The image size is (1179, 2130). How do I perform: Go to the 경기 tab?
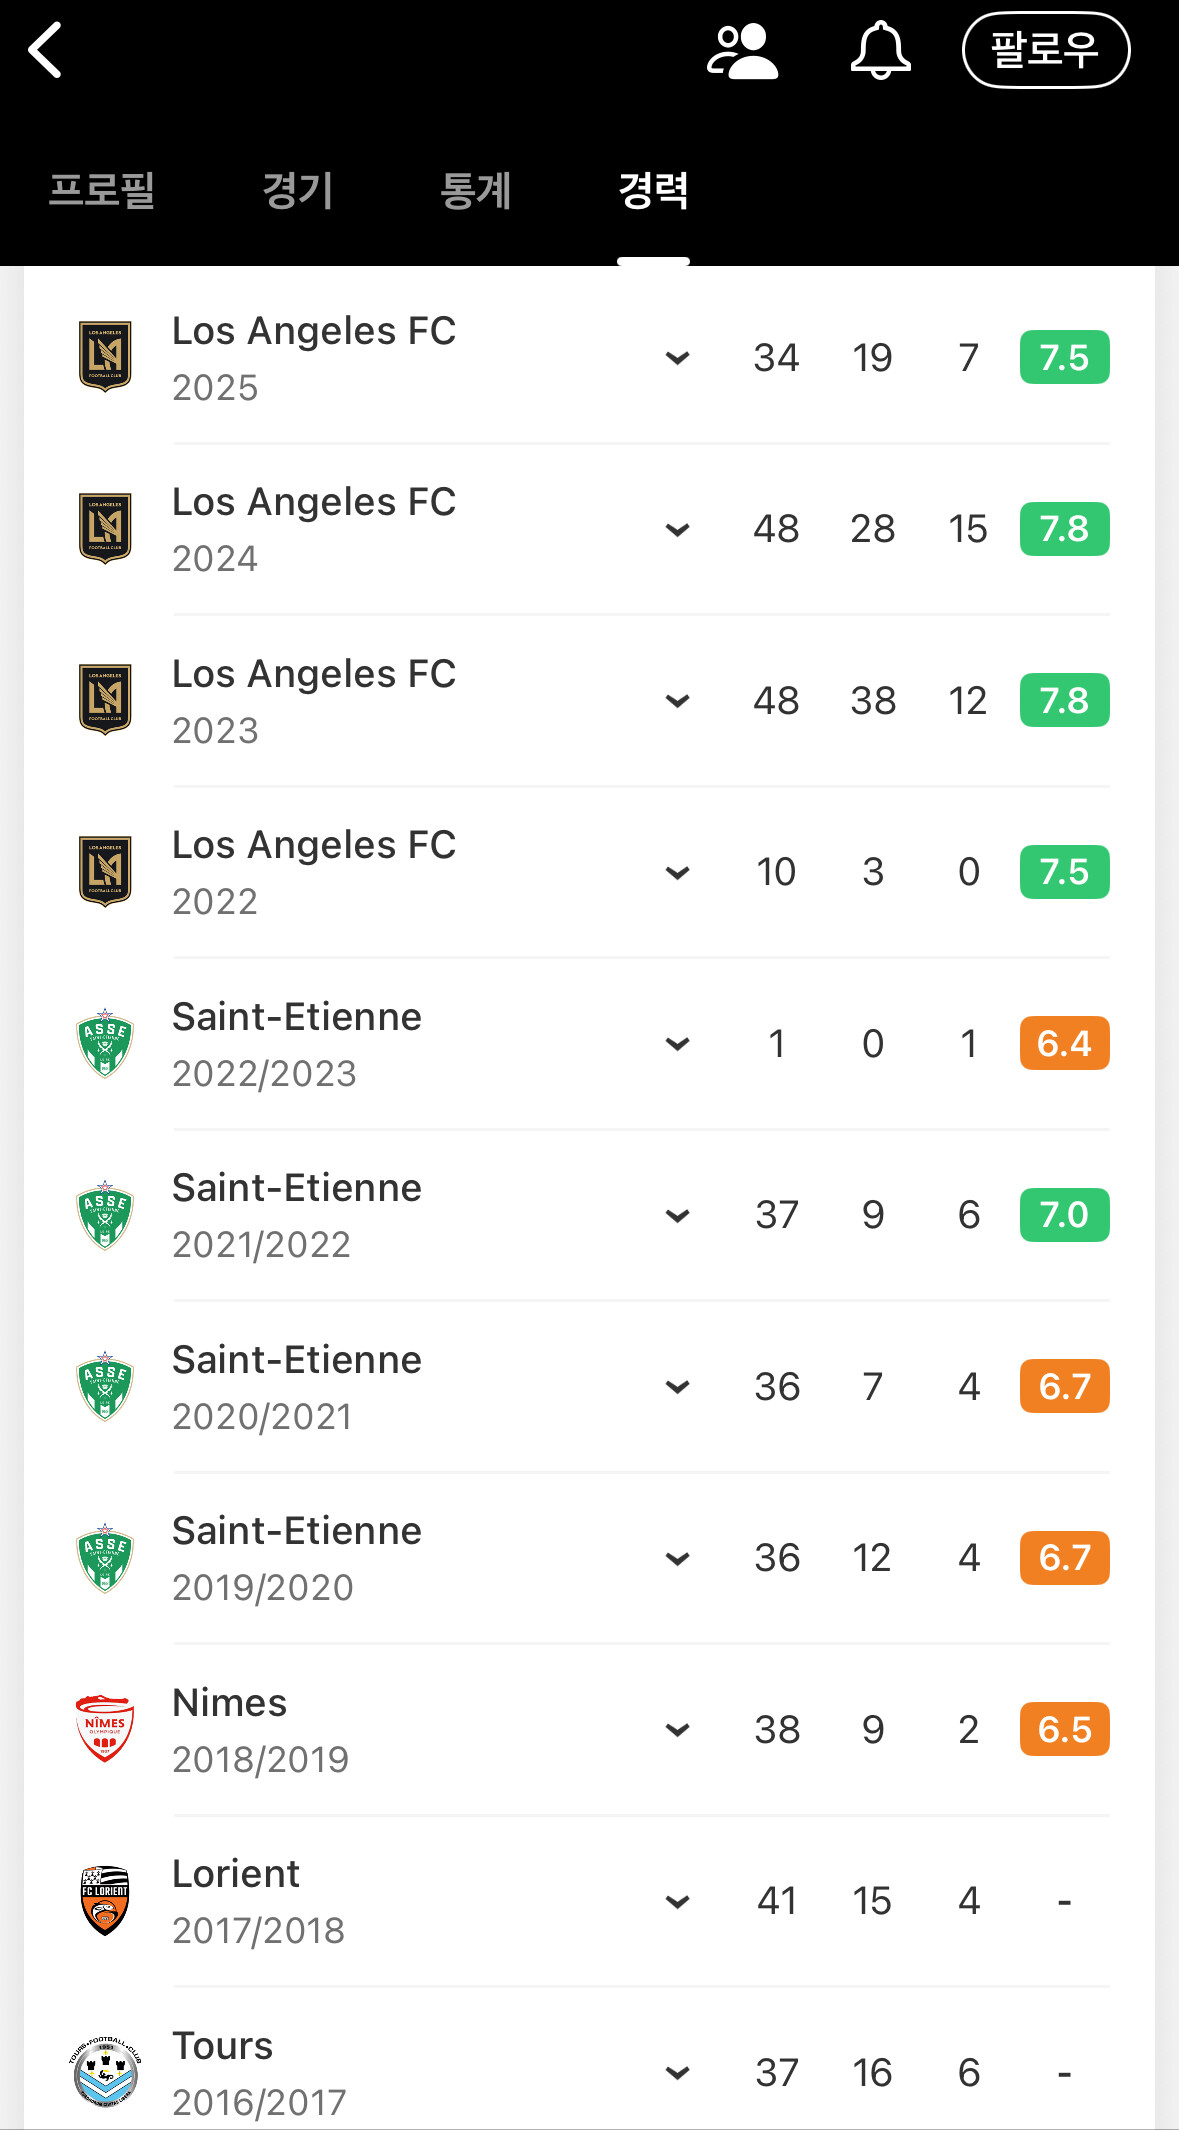pos(297,191)
